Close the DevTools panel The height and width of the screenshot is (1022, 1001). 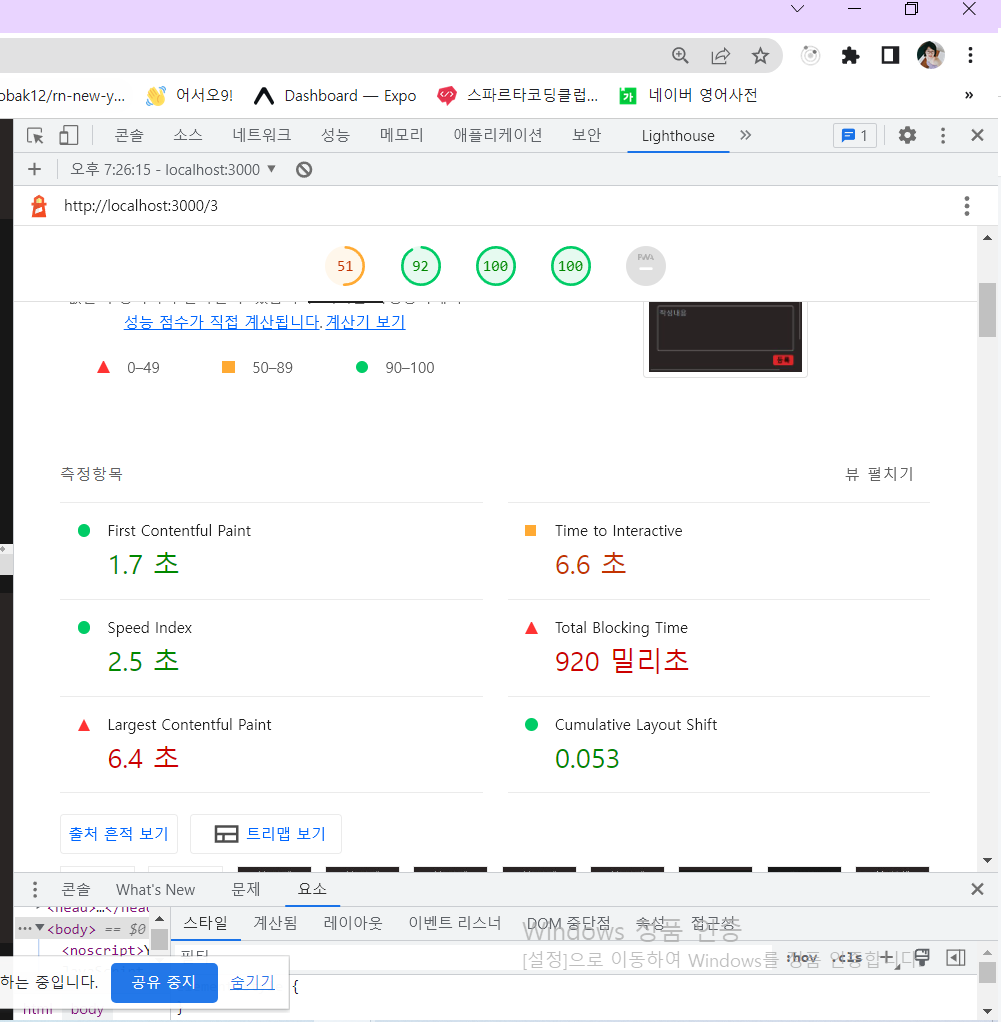977,136
